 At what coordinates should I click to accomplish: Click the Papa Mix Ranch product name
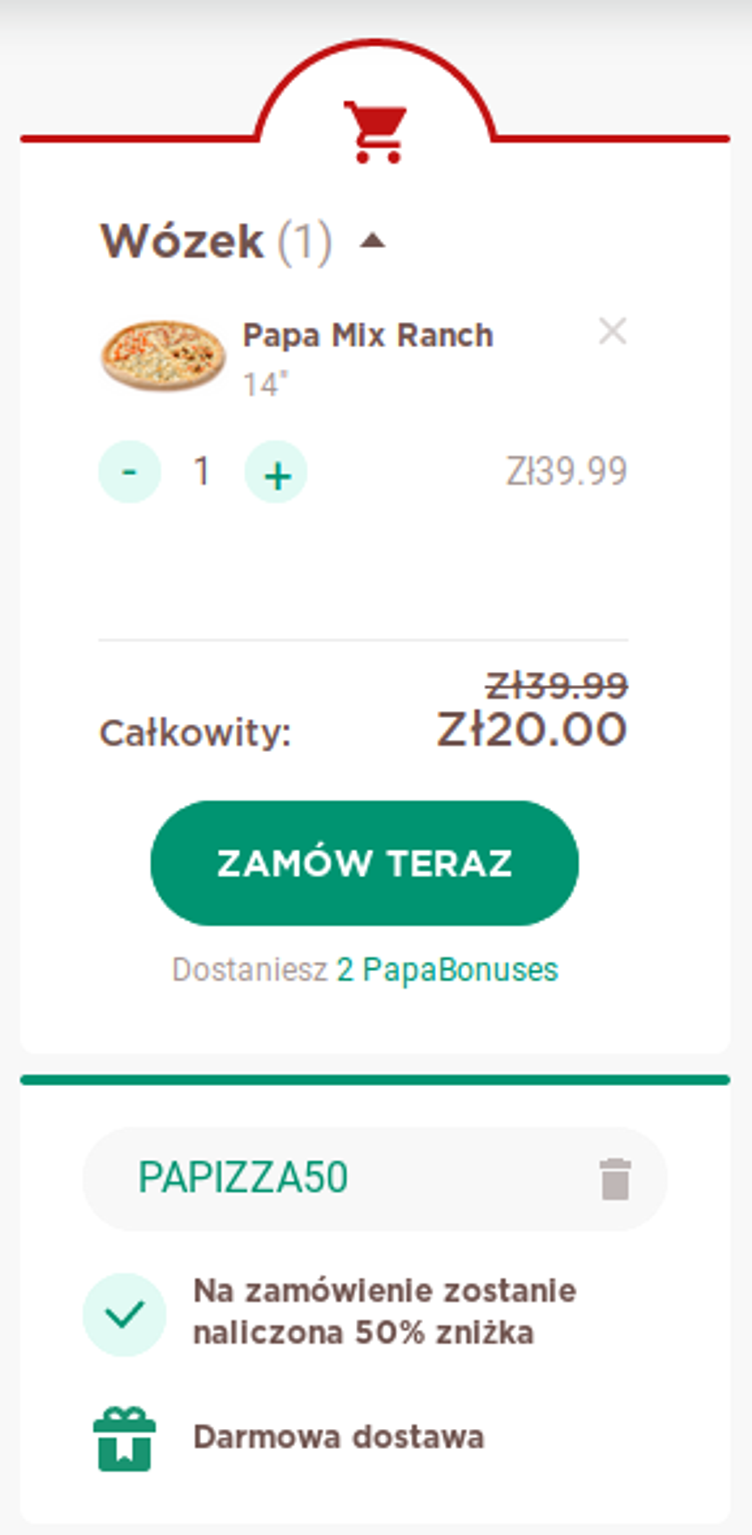click(x=368, y=335)
